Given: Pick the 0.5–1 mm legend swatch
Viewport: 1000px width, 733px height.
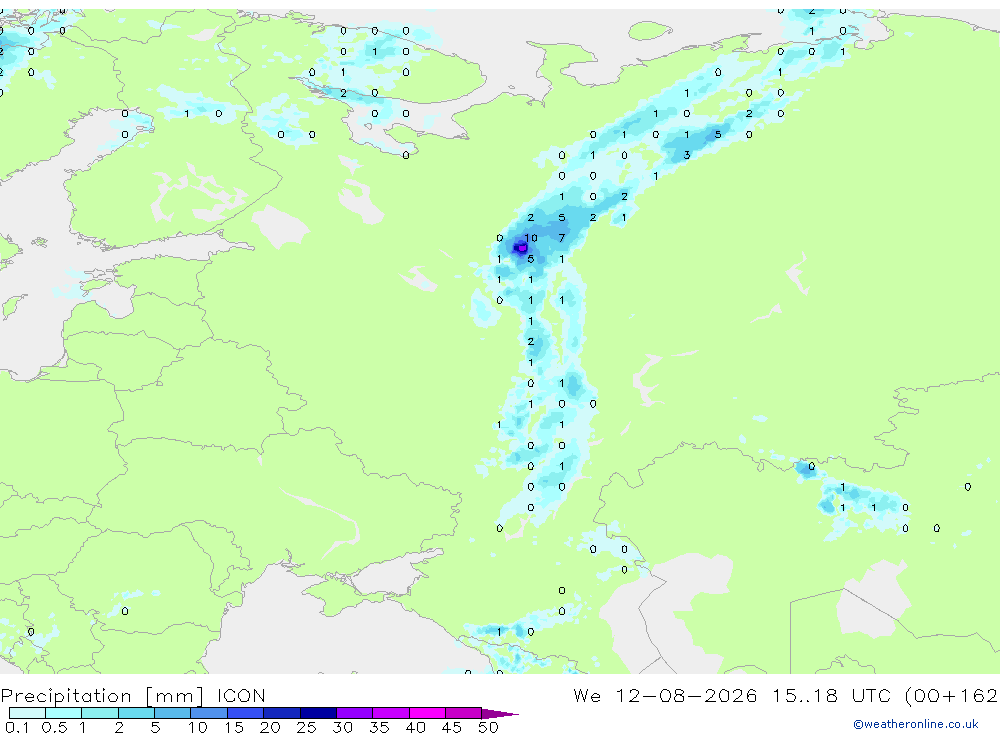Looking at the screenshot, I should click(64, 713).
